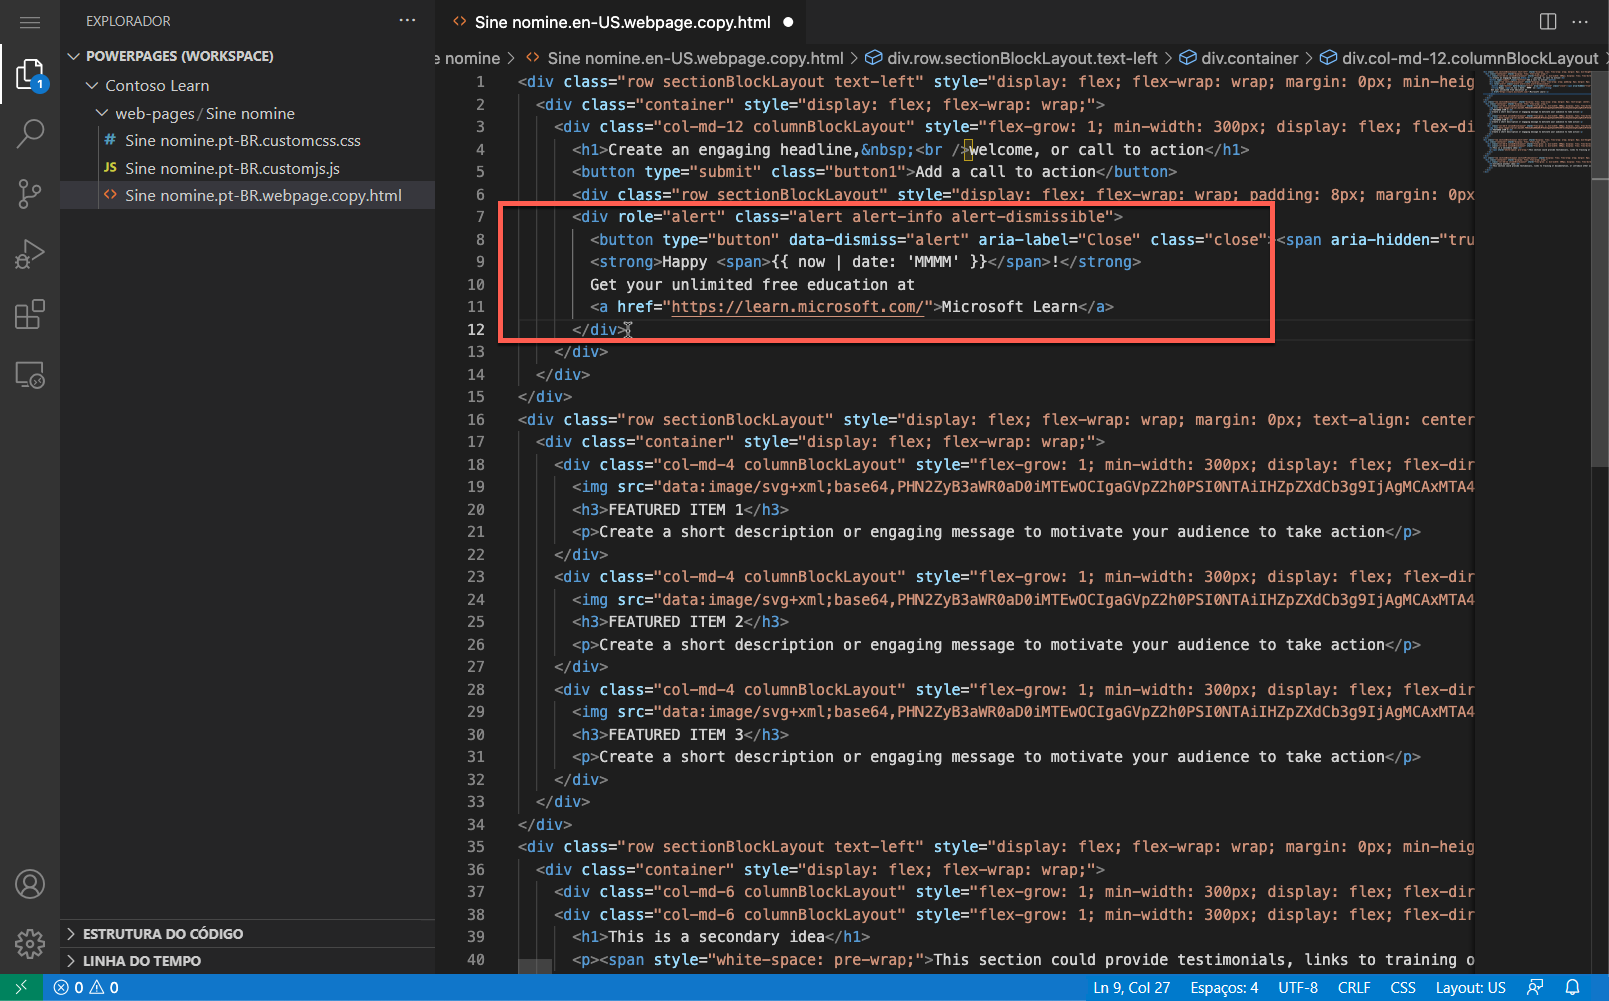The width and height of the screenshot is (1609, 1001).
Task: Open remote window indicator in status bar
Action: click(x=21, y=987)
